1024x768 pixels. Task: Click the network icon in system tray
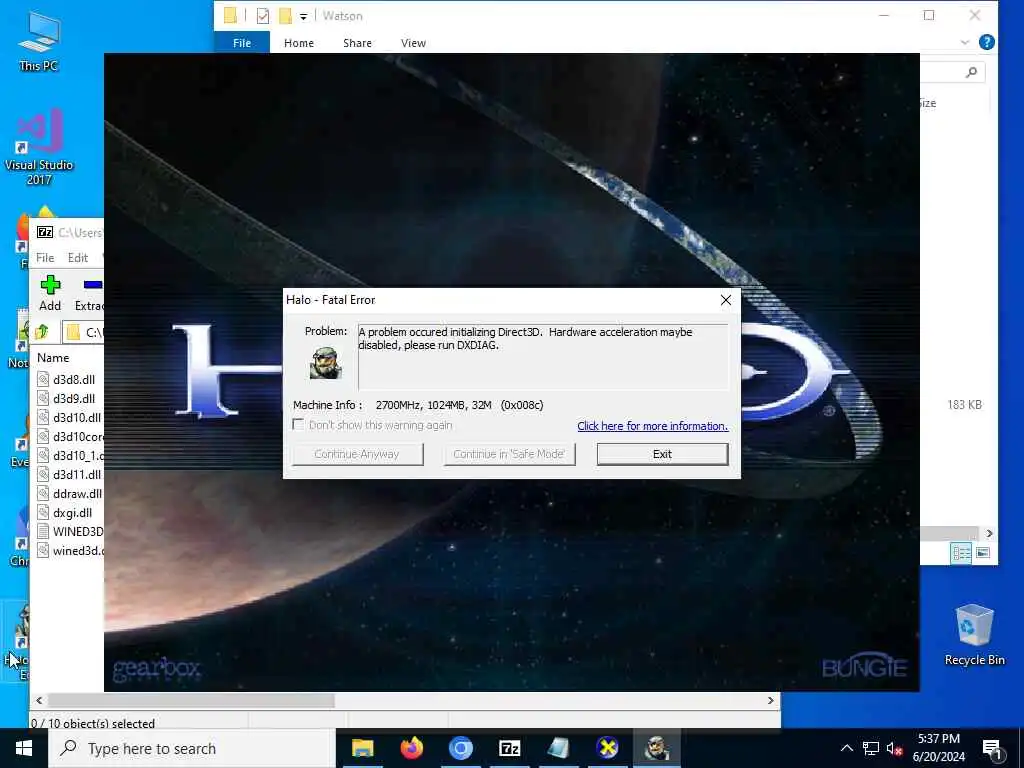point(871,748)
